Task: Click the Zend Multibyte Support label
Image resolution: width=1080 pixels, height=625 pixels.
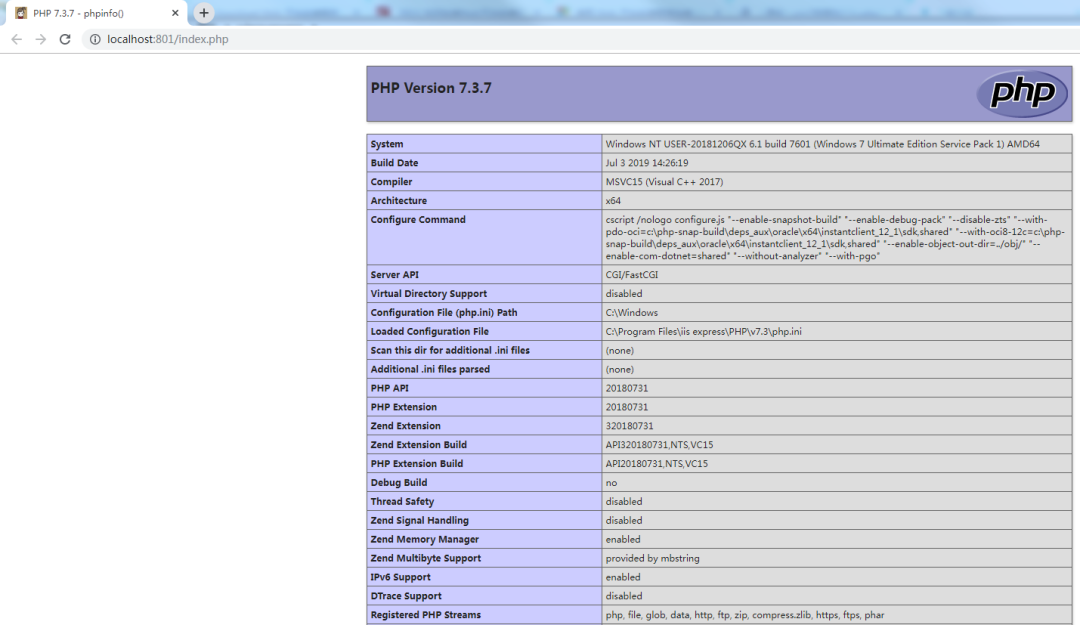Action: point(426,558)
